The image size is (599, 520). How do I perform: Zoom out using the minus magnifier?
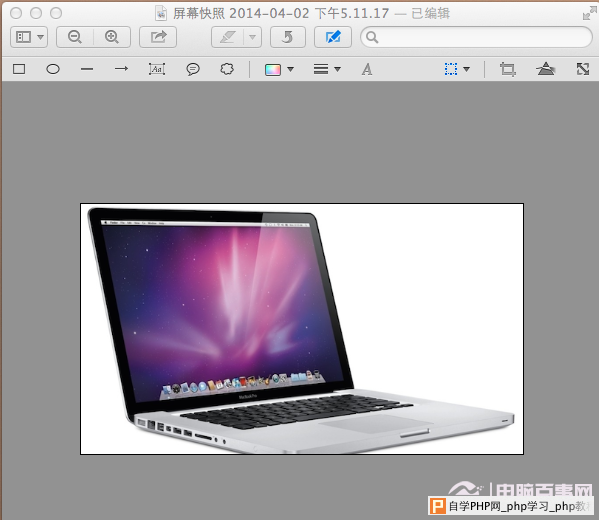pos(75,37)
